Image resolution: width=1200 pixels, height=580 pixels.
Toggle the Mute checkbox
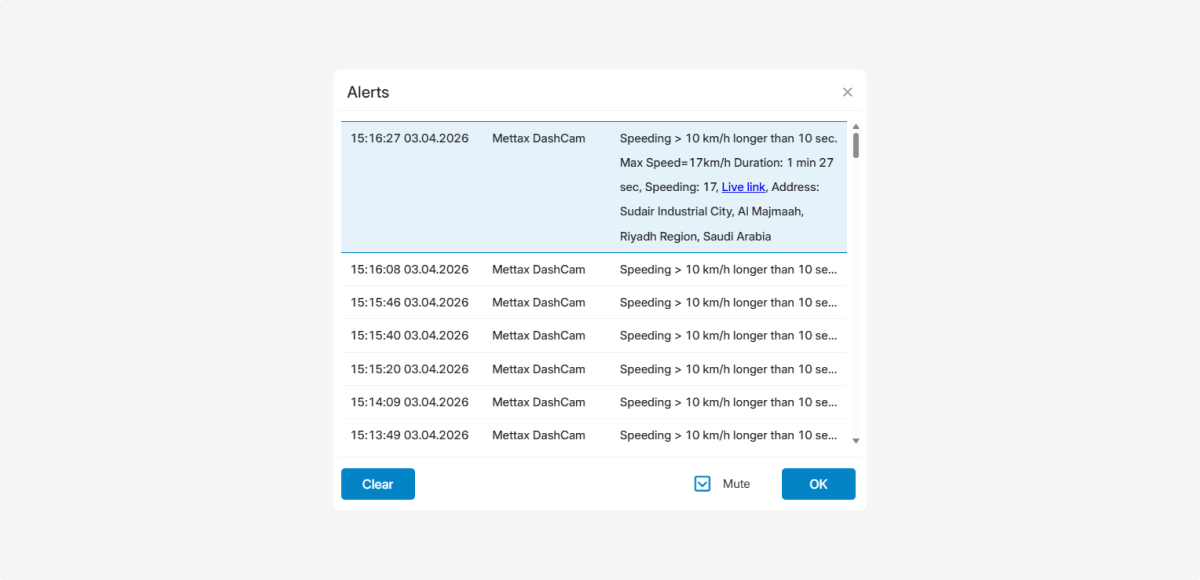click(702, 484)
